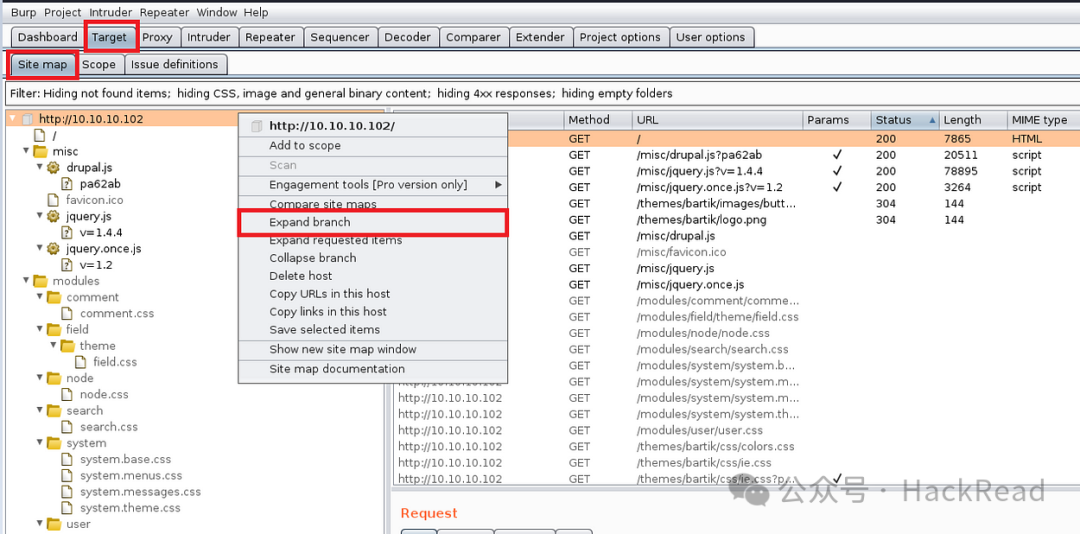Screen dimensions: 1080x534
Task: Click the misc folder icon
Action: point(40,152)
